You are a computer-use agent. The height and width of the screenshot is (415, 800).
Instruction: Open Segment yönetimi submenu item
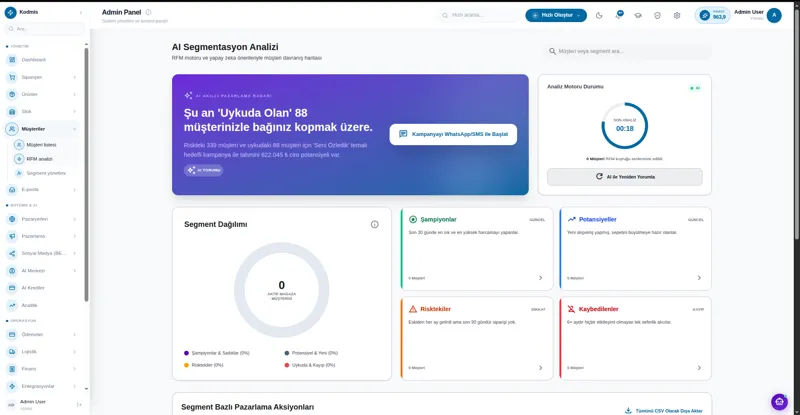(x=46, y=174)
